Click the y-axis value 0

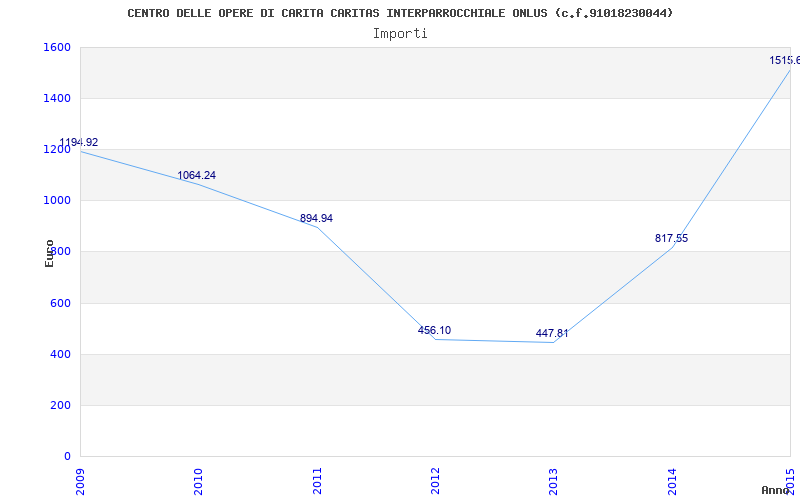tap(67, 456)
